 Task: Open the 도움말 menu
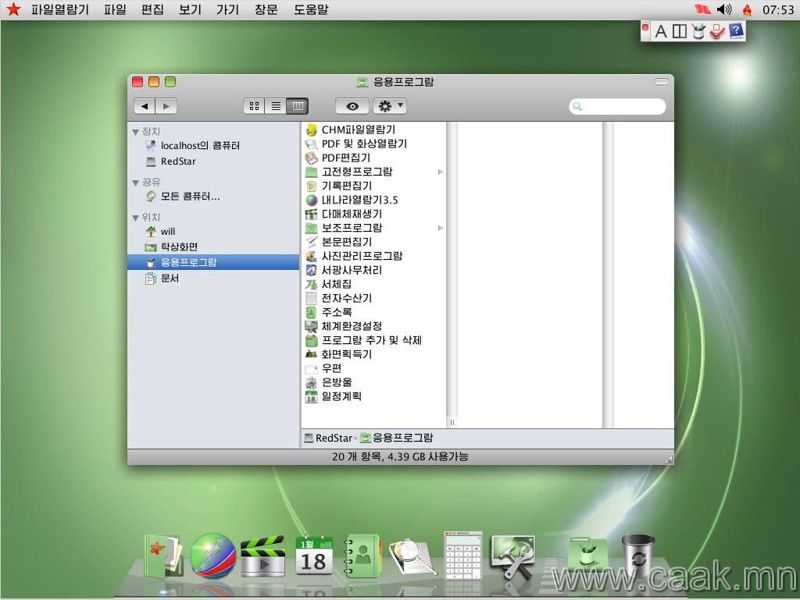click(x=311, y=10)
